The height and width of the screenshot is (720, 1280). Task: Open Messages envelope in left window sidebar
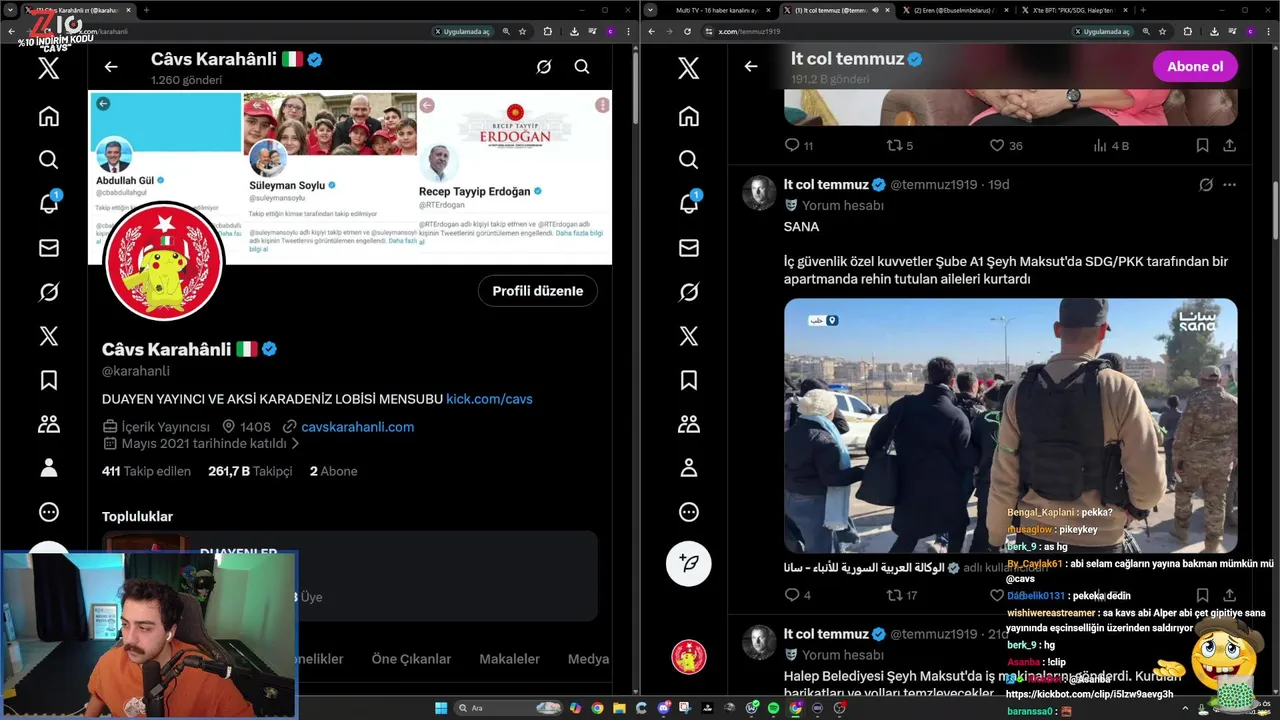pyautogui.click(x=48, y=248)
